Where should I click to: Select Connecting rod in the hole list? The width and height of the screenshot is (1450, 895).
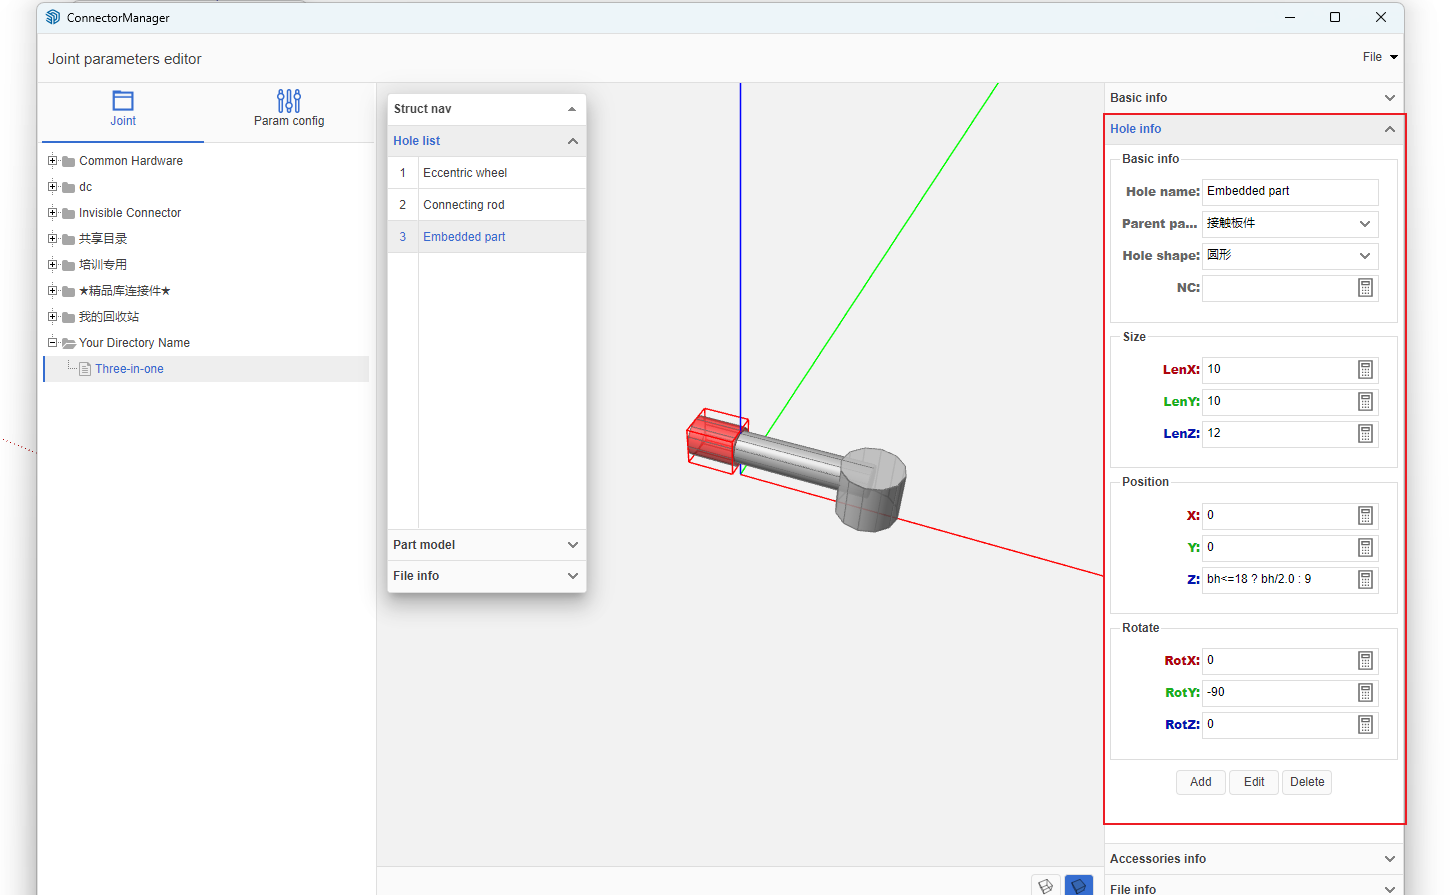(x=464, y=205)
